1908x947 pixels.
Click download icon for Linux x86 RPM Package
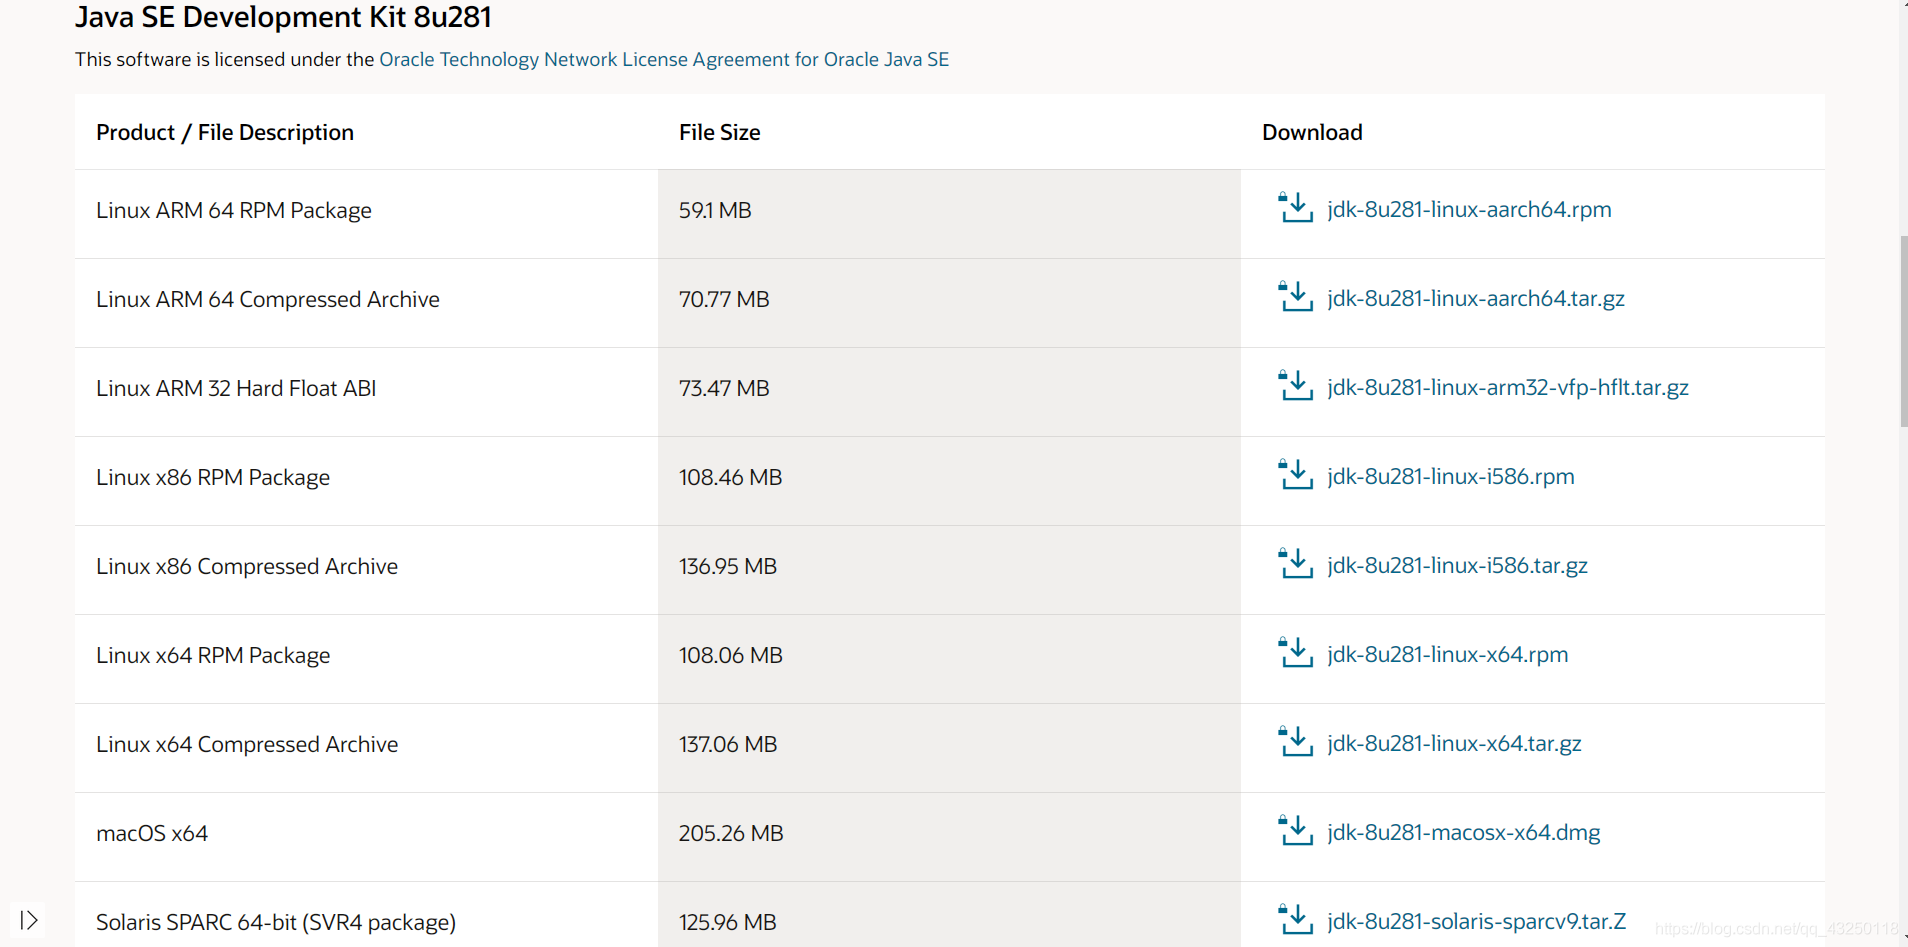(x=1295, y=475)
